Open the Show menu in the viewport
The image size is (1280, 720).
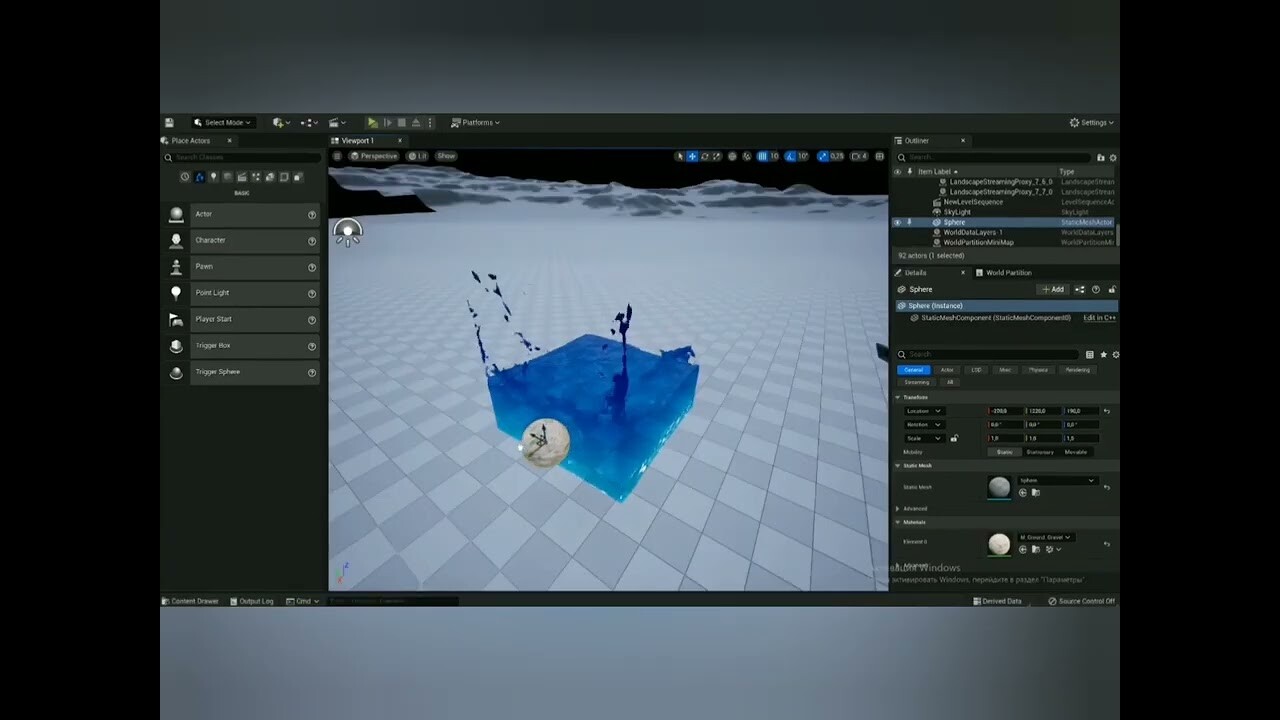coord(446,156)
